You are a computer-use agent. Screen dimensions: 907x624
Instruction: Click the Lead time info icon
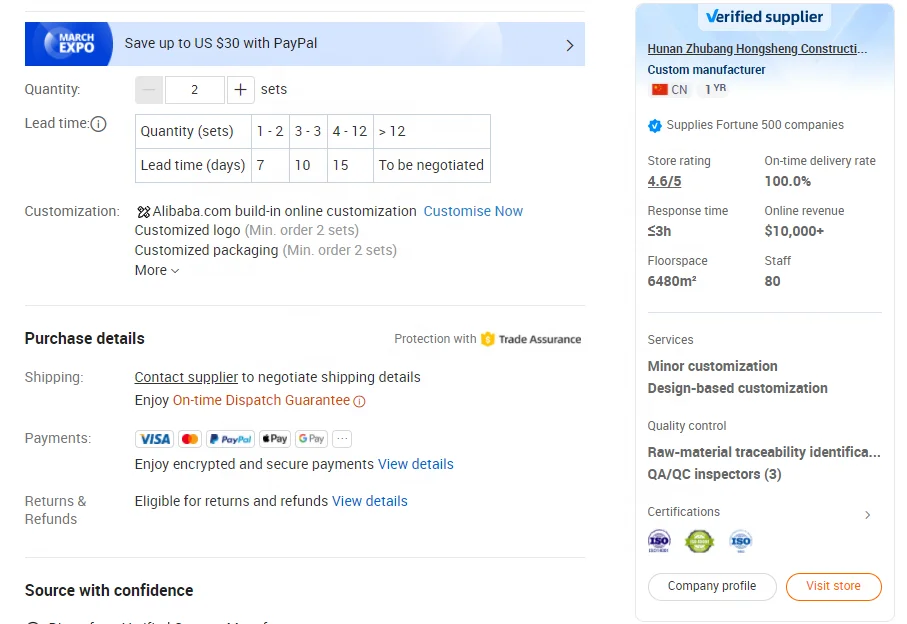[x=98, y=124]
